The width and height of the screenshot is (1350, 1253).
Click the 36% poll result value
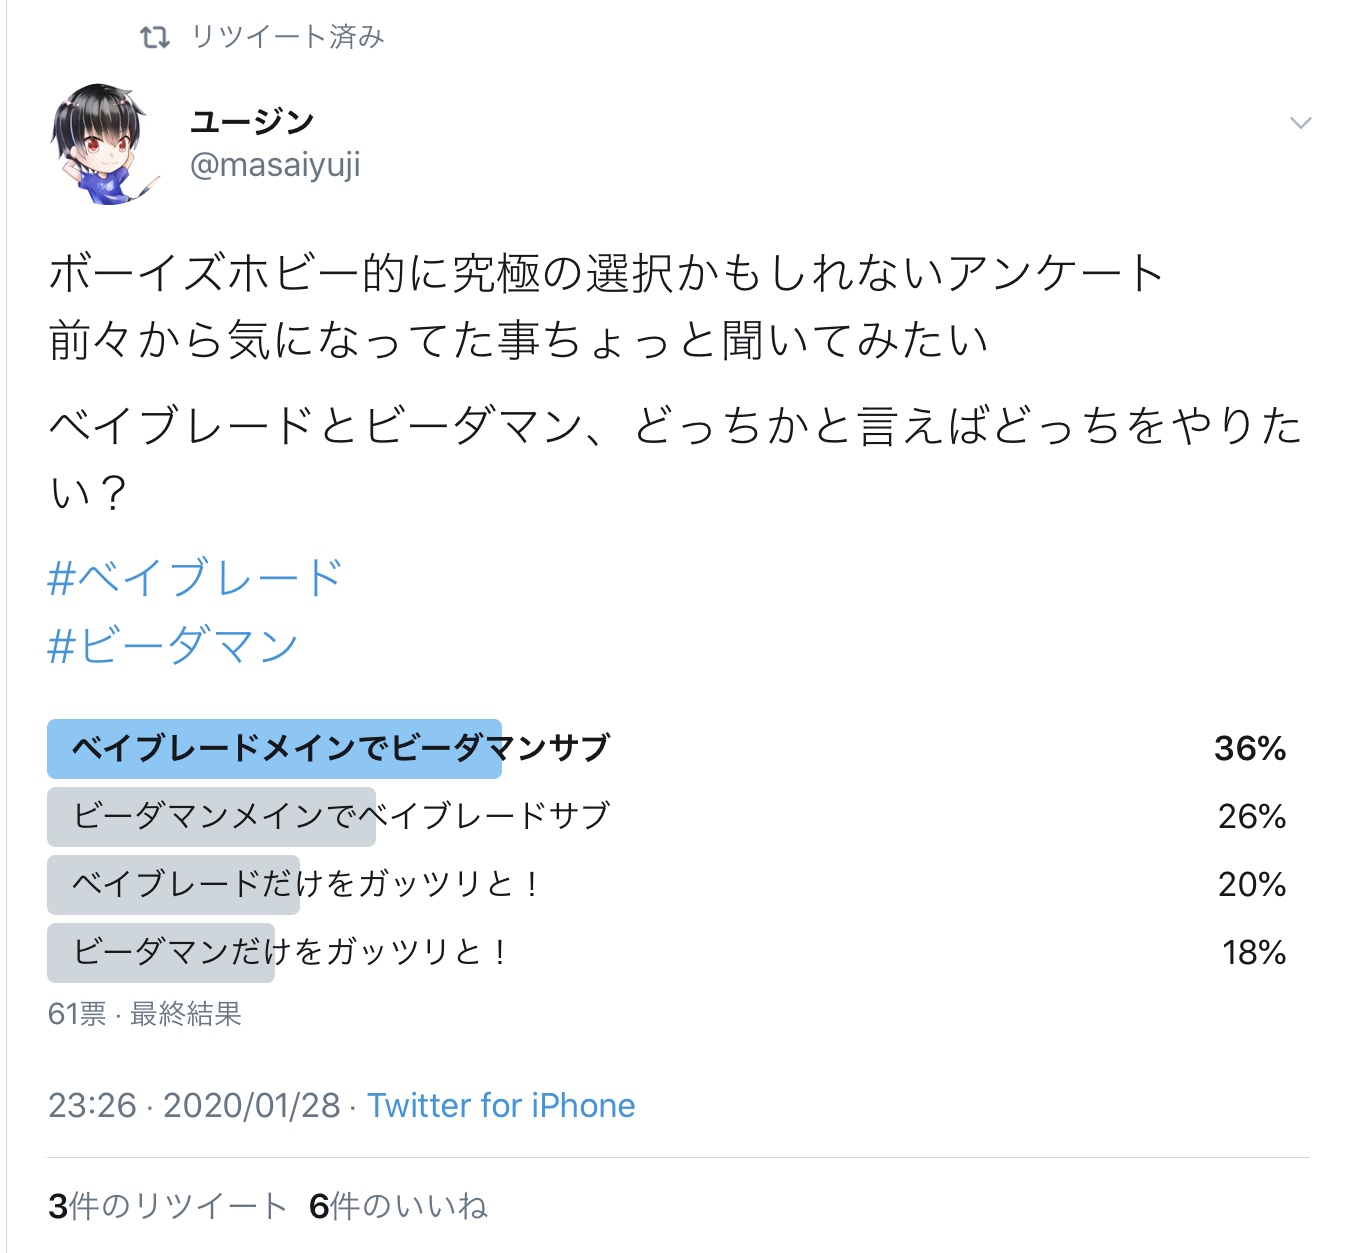(1250, 748)
